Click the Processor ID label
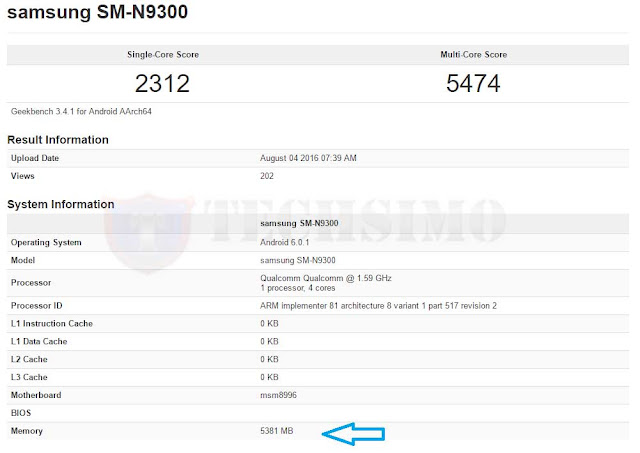 tap(37, 306)
